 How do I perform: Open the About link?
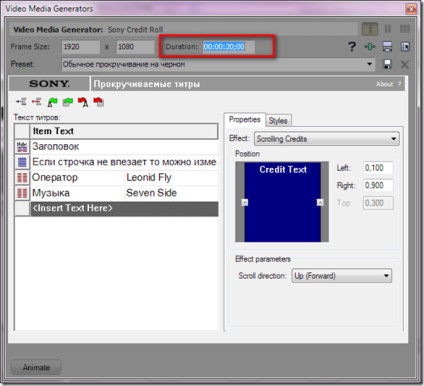[385, 84]
